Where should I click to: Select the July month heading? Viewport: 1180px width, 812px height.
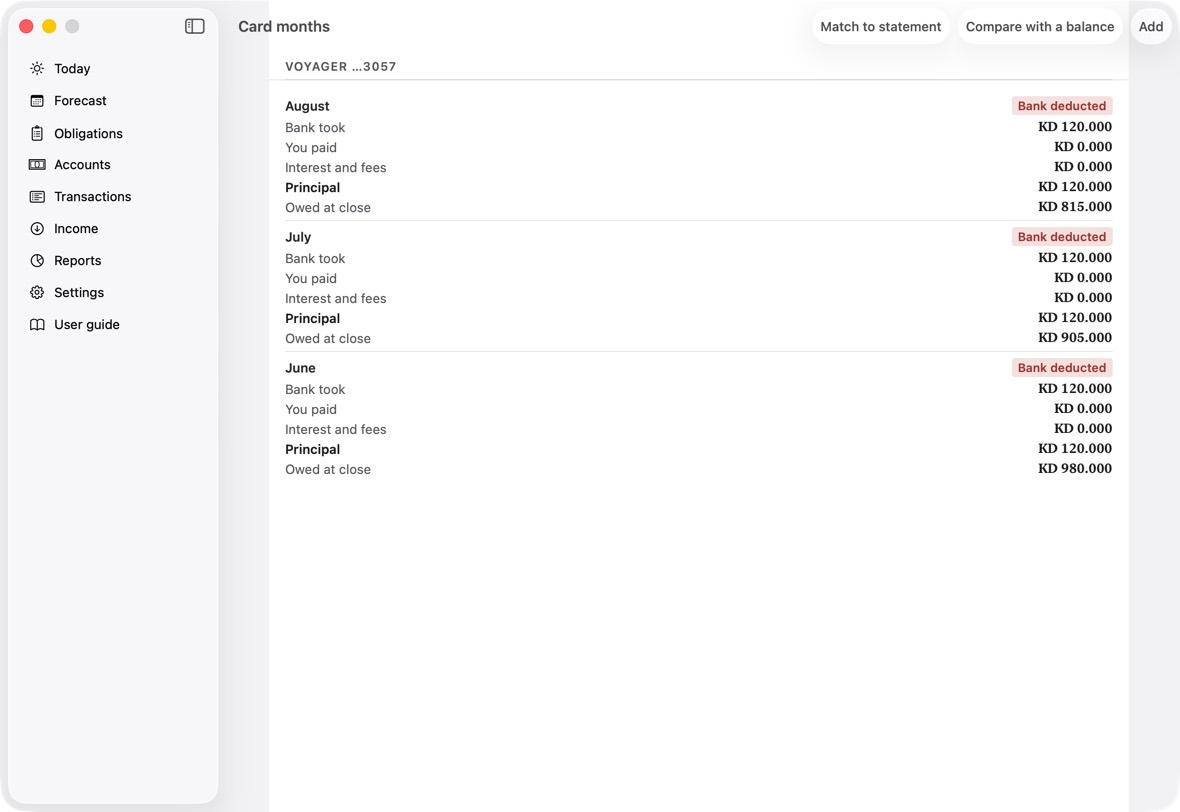pyautogui.click(x=298, y=237)
